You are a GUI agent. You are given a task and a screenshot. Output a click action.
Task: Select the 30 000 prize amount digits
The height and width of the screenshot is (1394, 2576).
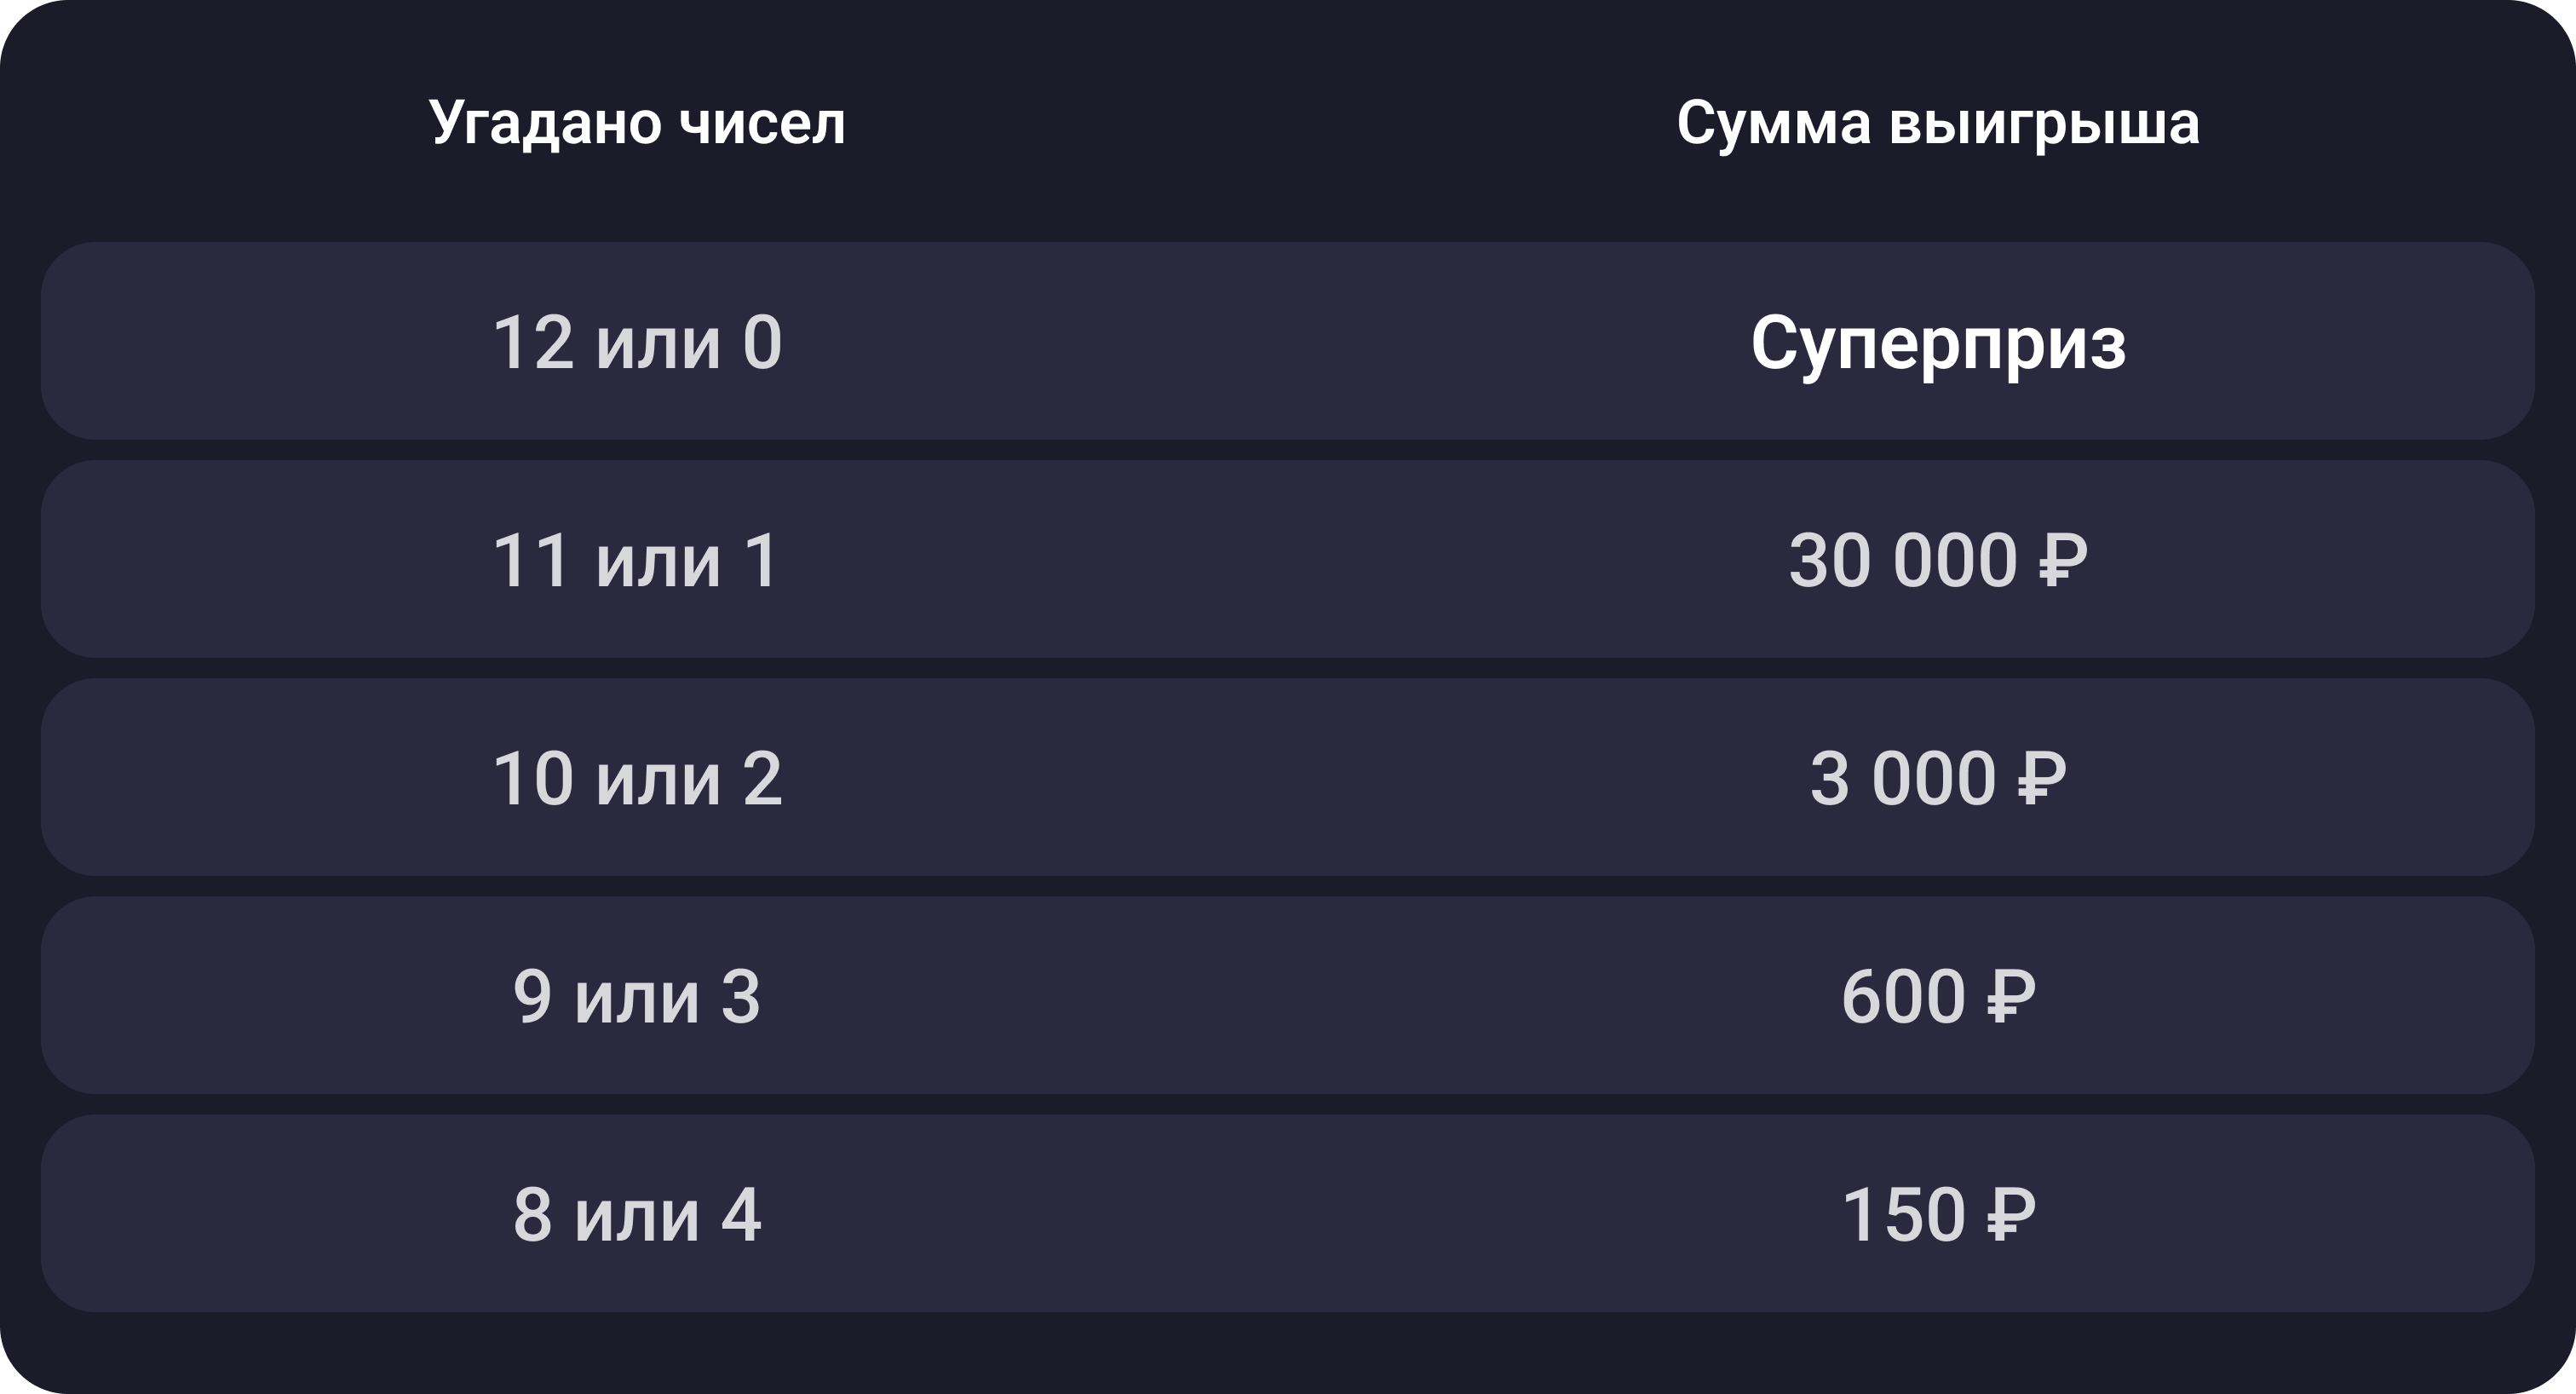pos(1902,561)
